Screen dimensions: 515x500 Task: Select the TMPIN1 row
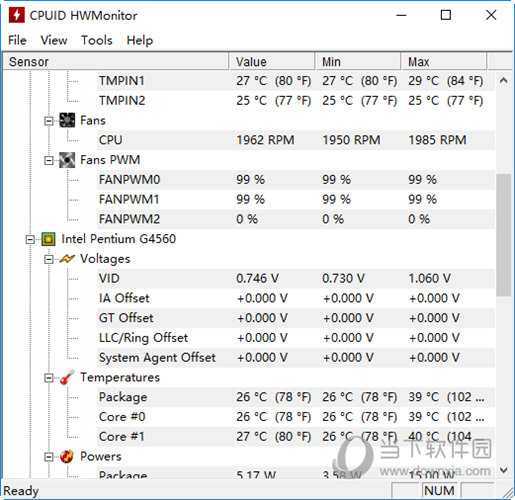[x=296, y=81]
